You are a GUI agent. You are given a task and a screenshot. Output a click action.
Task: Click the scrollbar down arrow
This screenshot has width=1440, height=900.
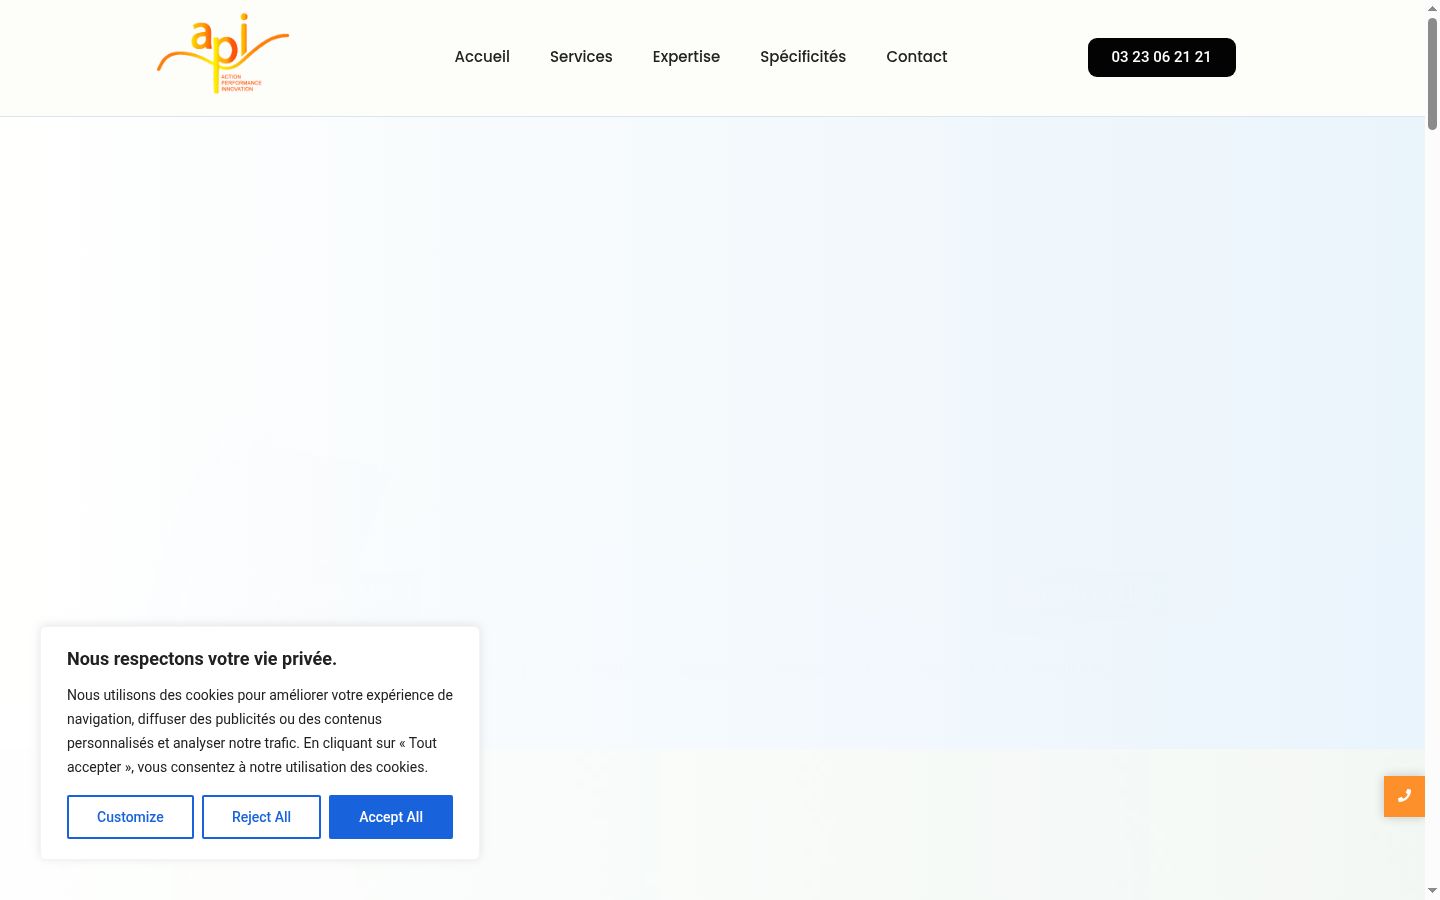pos(1432,891)
